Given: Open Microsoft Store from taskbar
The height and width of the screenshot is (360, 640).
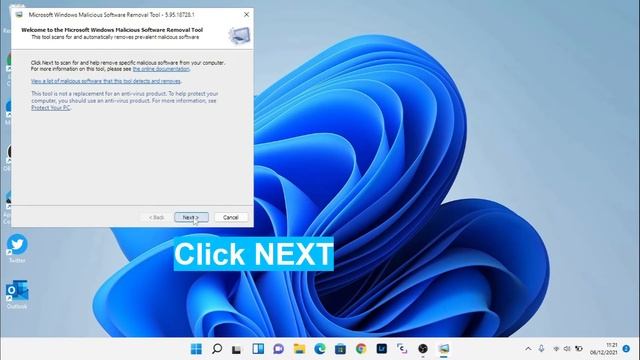Looking at the screenshot, I should (x=340, y=349).
